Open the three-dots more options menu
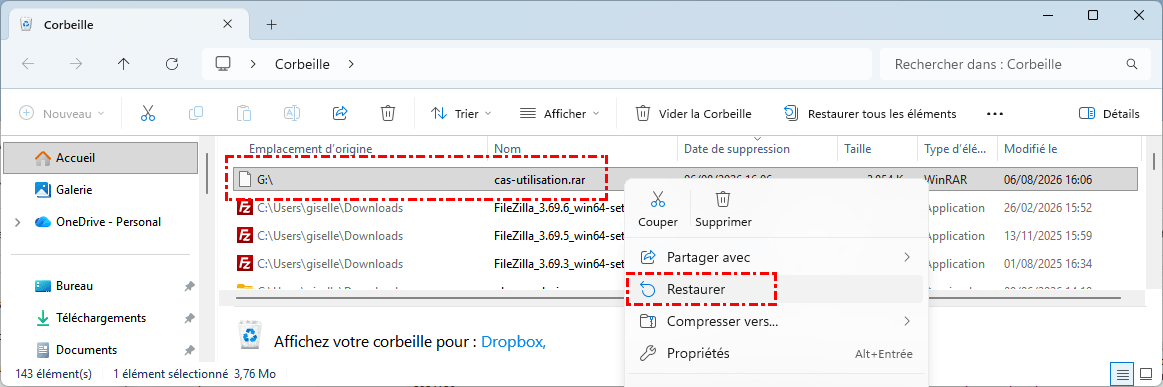This screenshot has width=1163, height=387. [x=995, y=114]
